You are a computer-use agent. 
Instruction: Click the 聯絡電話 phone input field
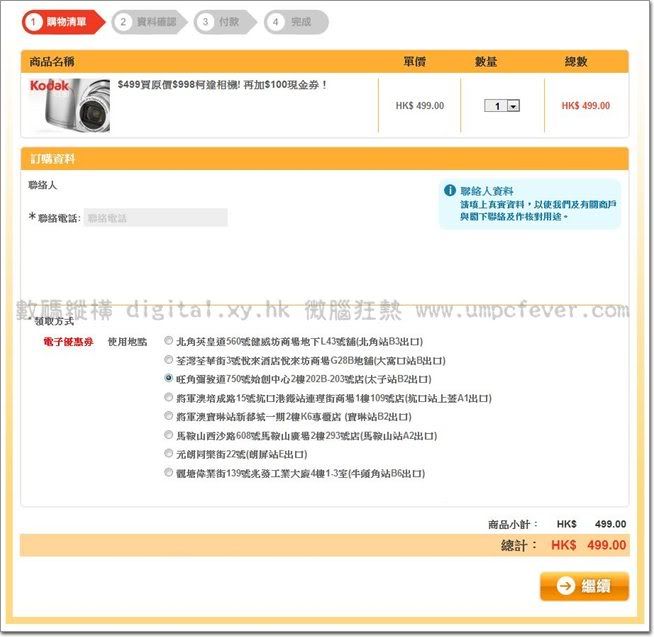(x=156, y=218)
